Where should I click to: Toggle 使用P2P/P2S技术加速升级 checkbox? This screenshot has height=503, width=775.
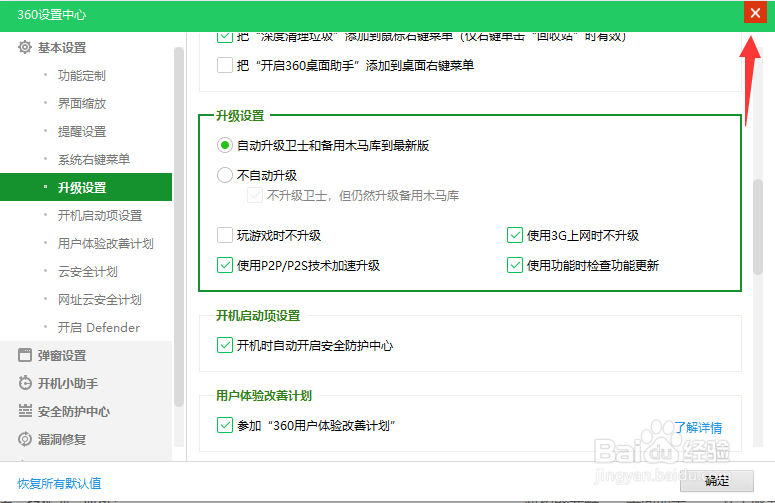tap(225, 265)
